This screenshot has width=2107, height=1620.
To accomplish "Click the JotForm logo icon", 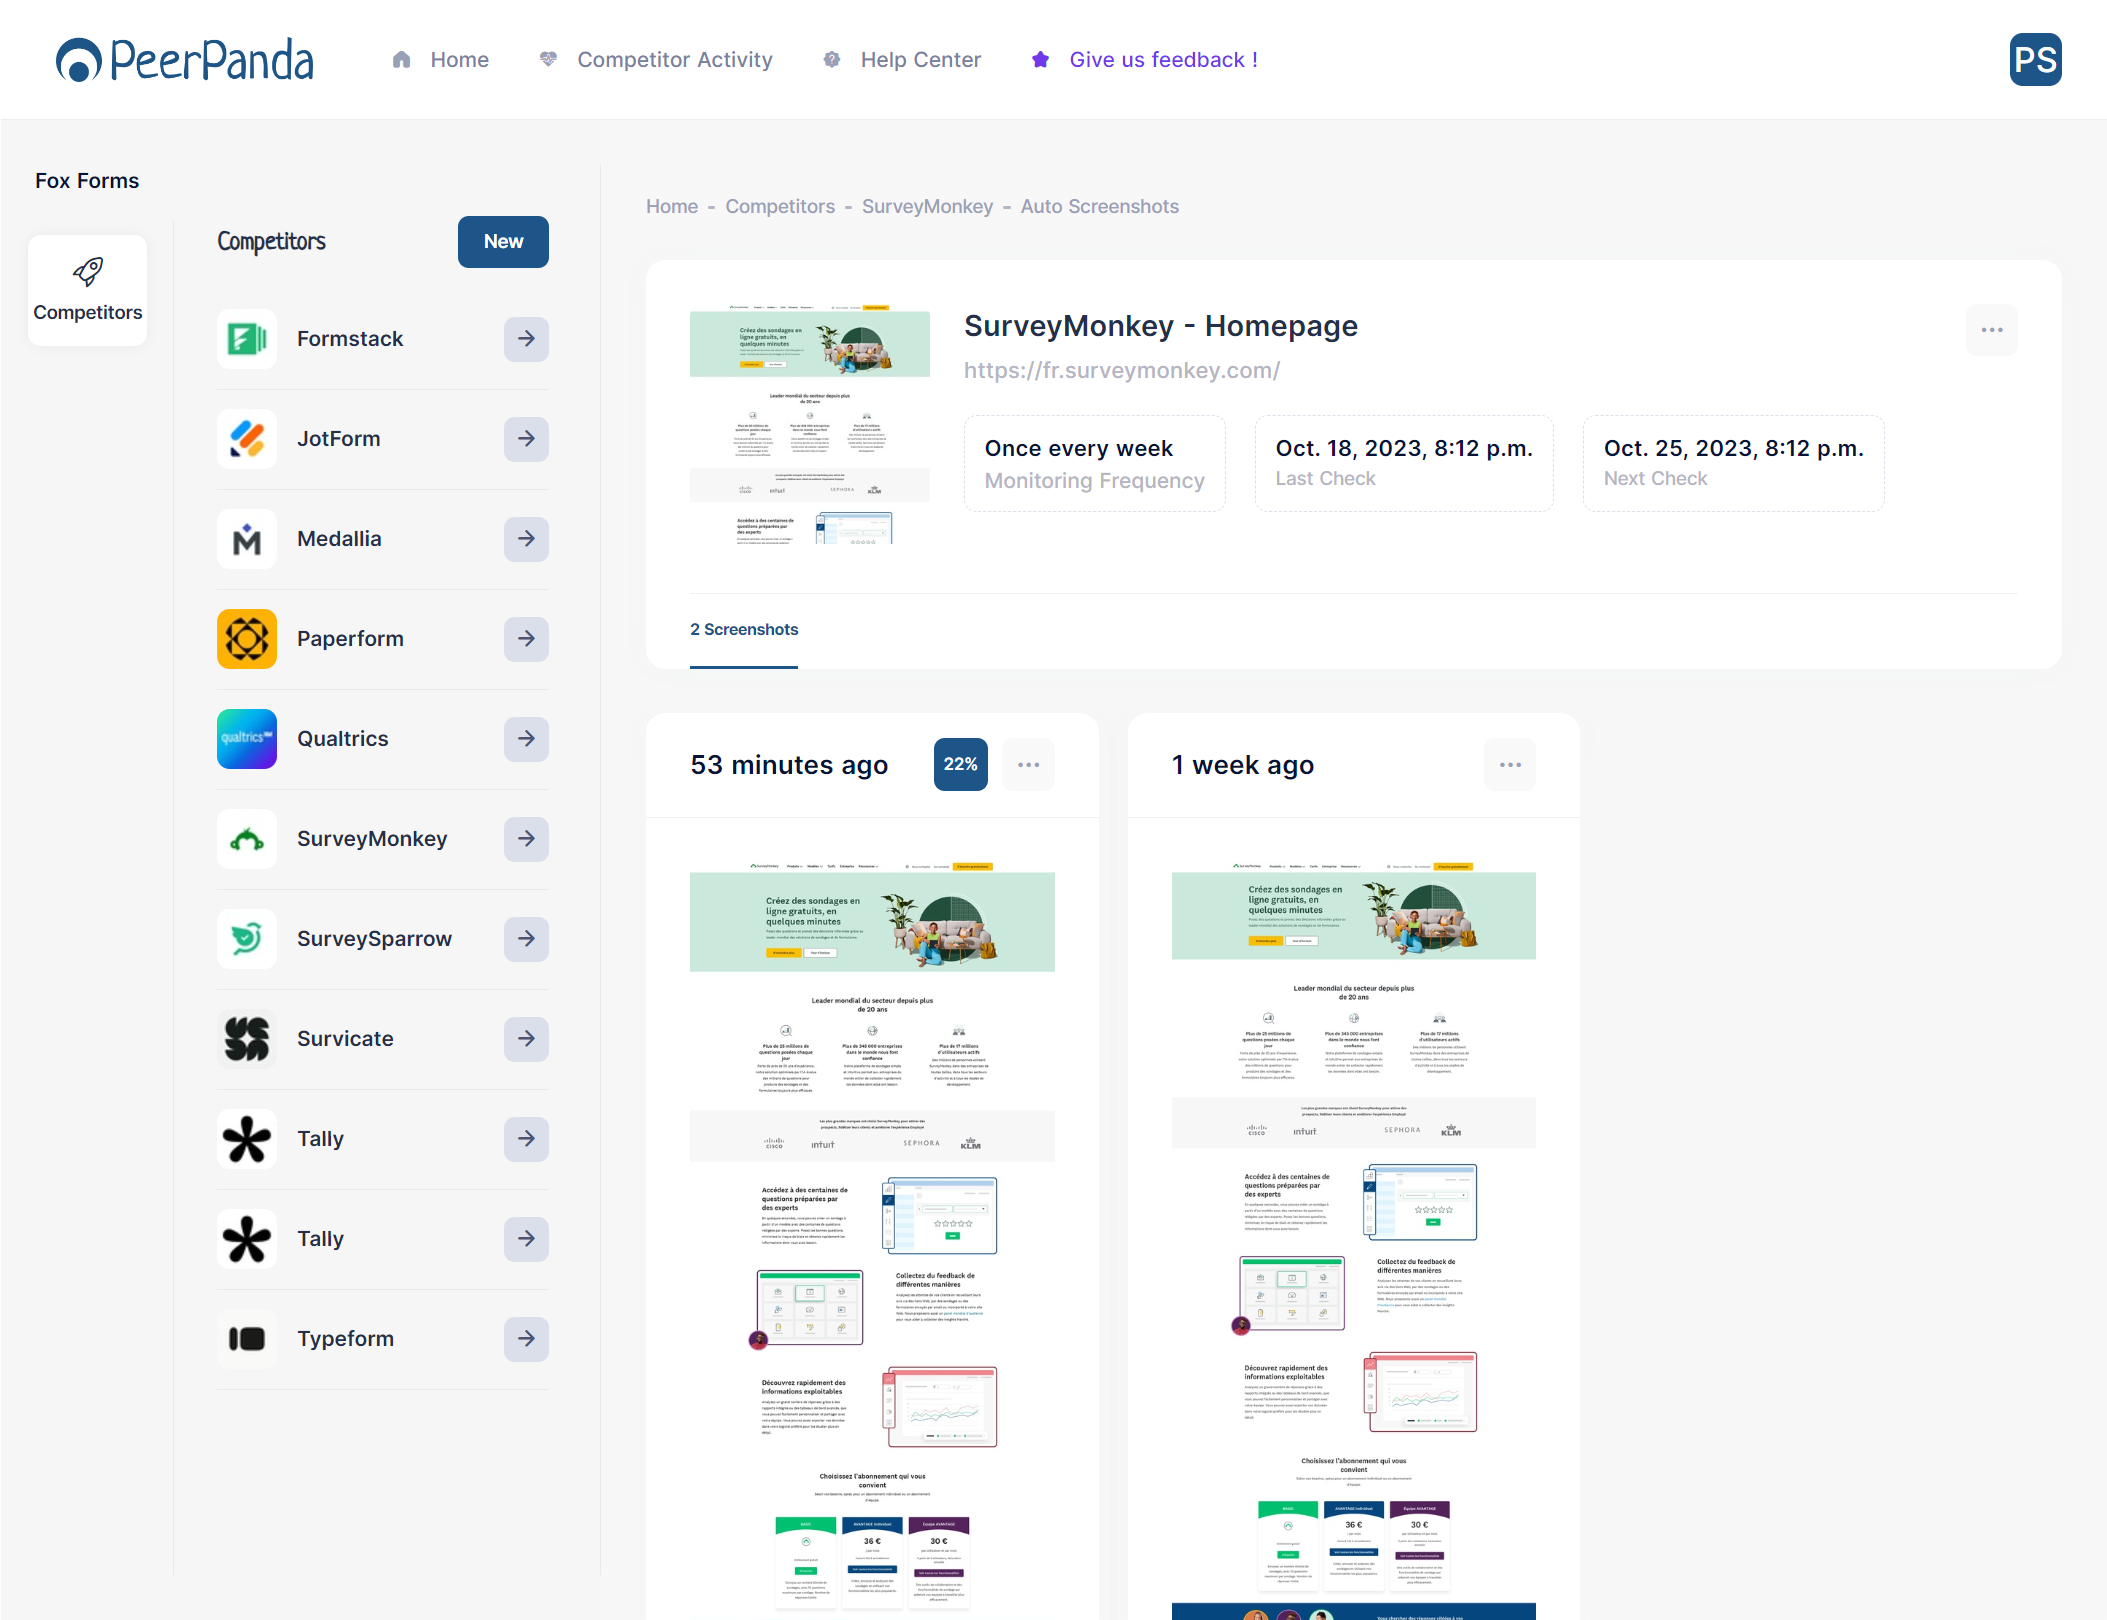I will [246, 439].
